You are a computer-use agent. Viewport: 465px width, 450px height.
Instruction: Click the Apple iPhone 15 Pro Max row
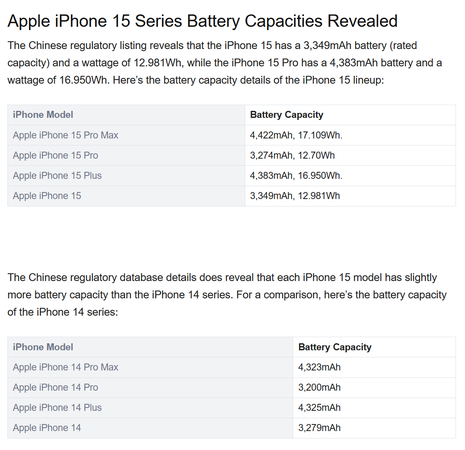click(231, 135)
